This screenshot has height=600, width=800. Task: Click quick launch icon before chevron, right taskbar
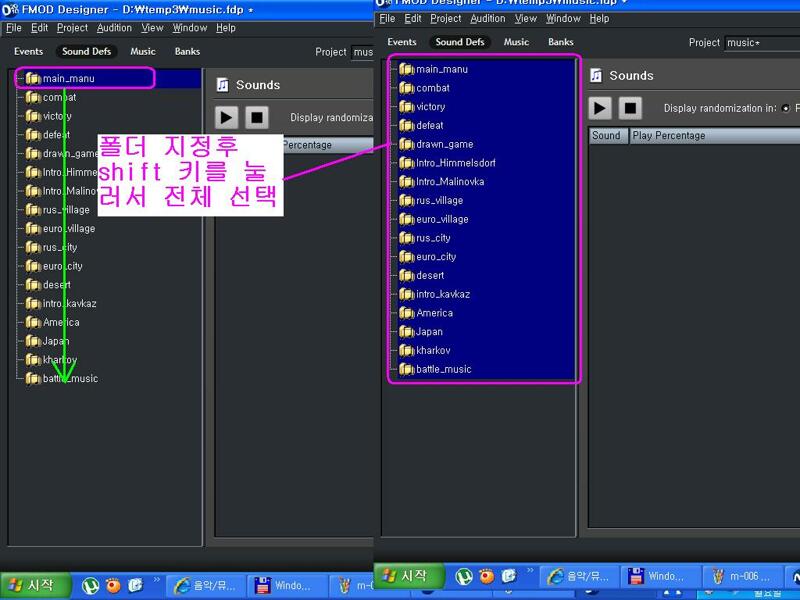(x=509, y=577)
